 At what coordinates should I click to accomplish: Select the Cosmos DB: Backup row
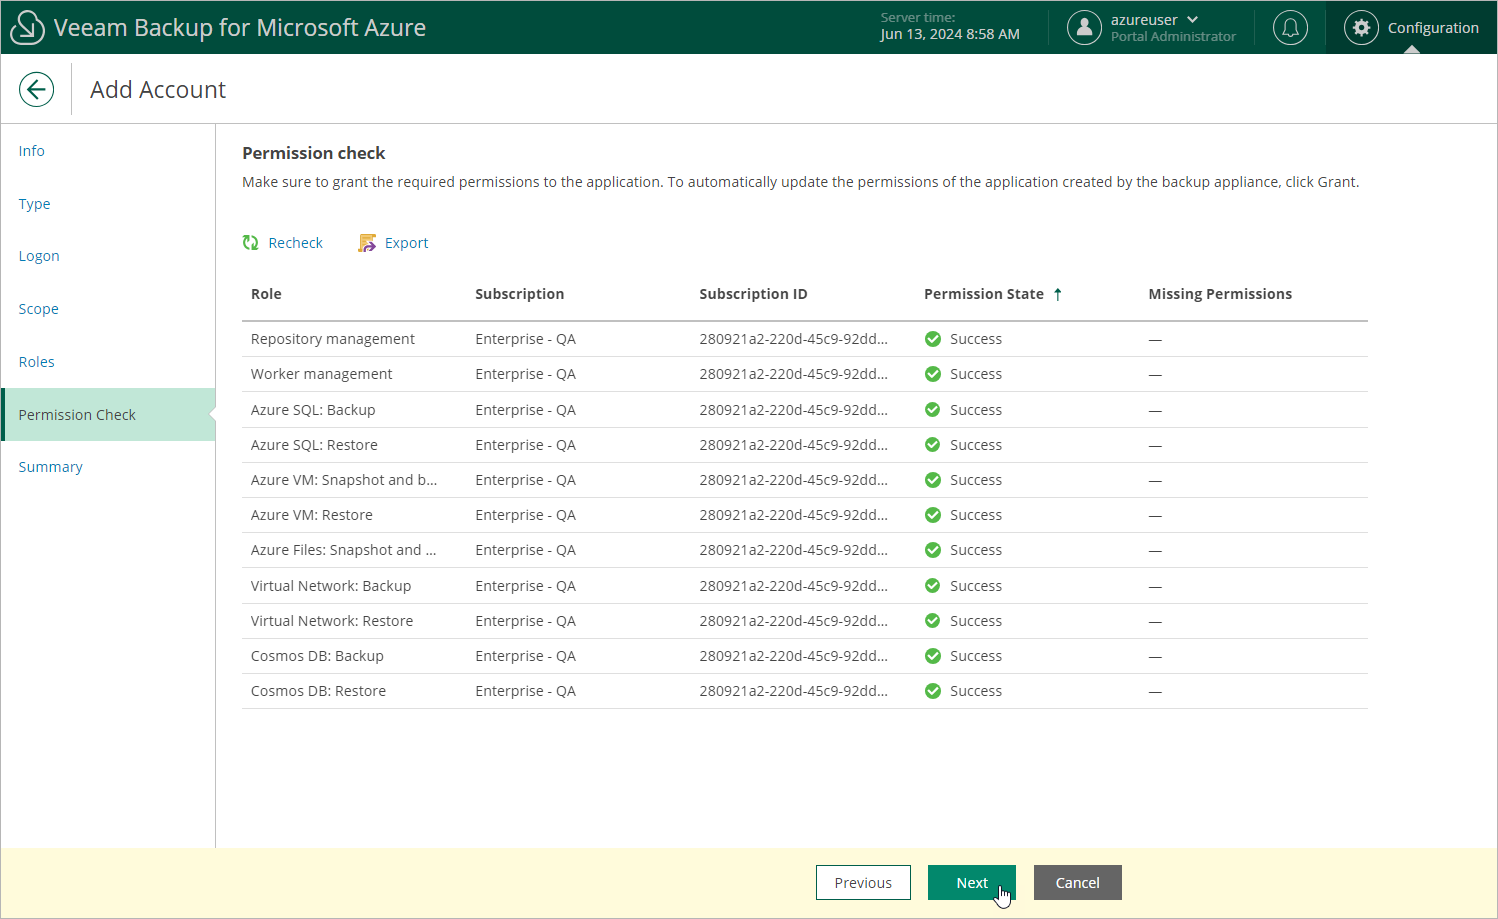317,656
